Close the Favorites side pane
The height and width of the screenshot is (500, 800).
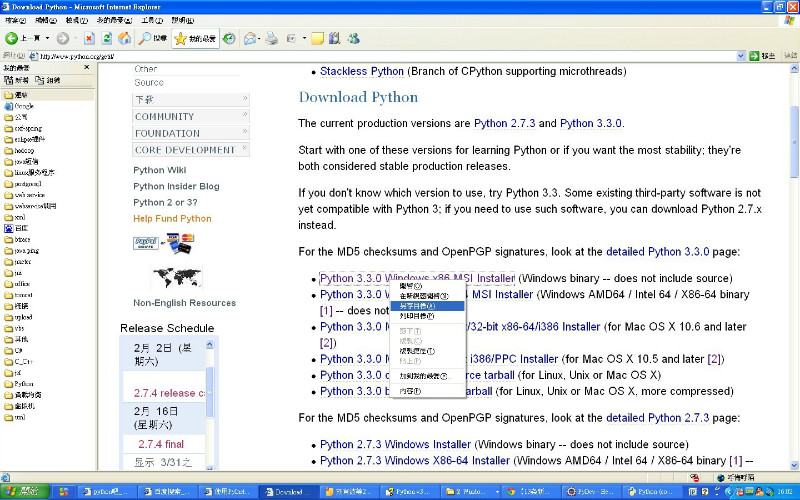[x=87, y=67]
